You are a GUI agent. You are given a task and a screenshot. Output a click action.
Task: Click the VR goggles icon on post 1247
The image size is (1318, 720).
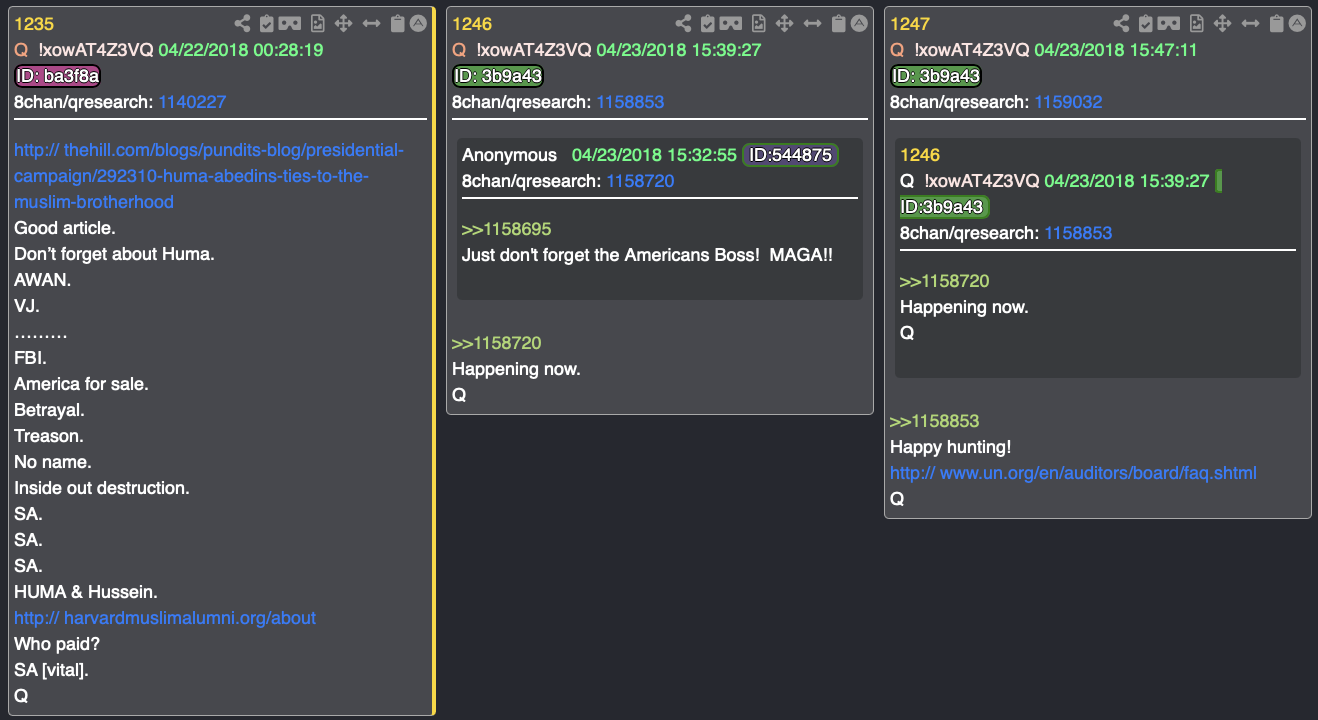1169,23
